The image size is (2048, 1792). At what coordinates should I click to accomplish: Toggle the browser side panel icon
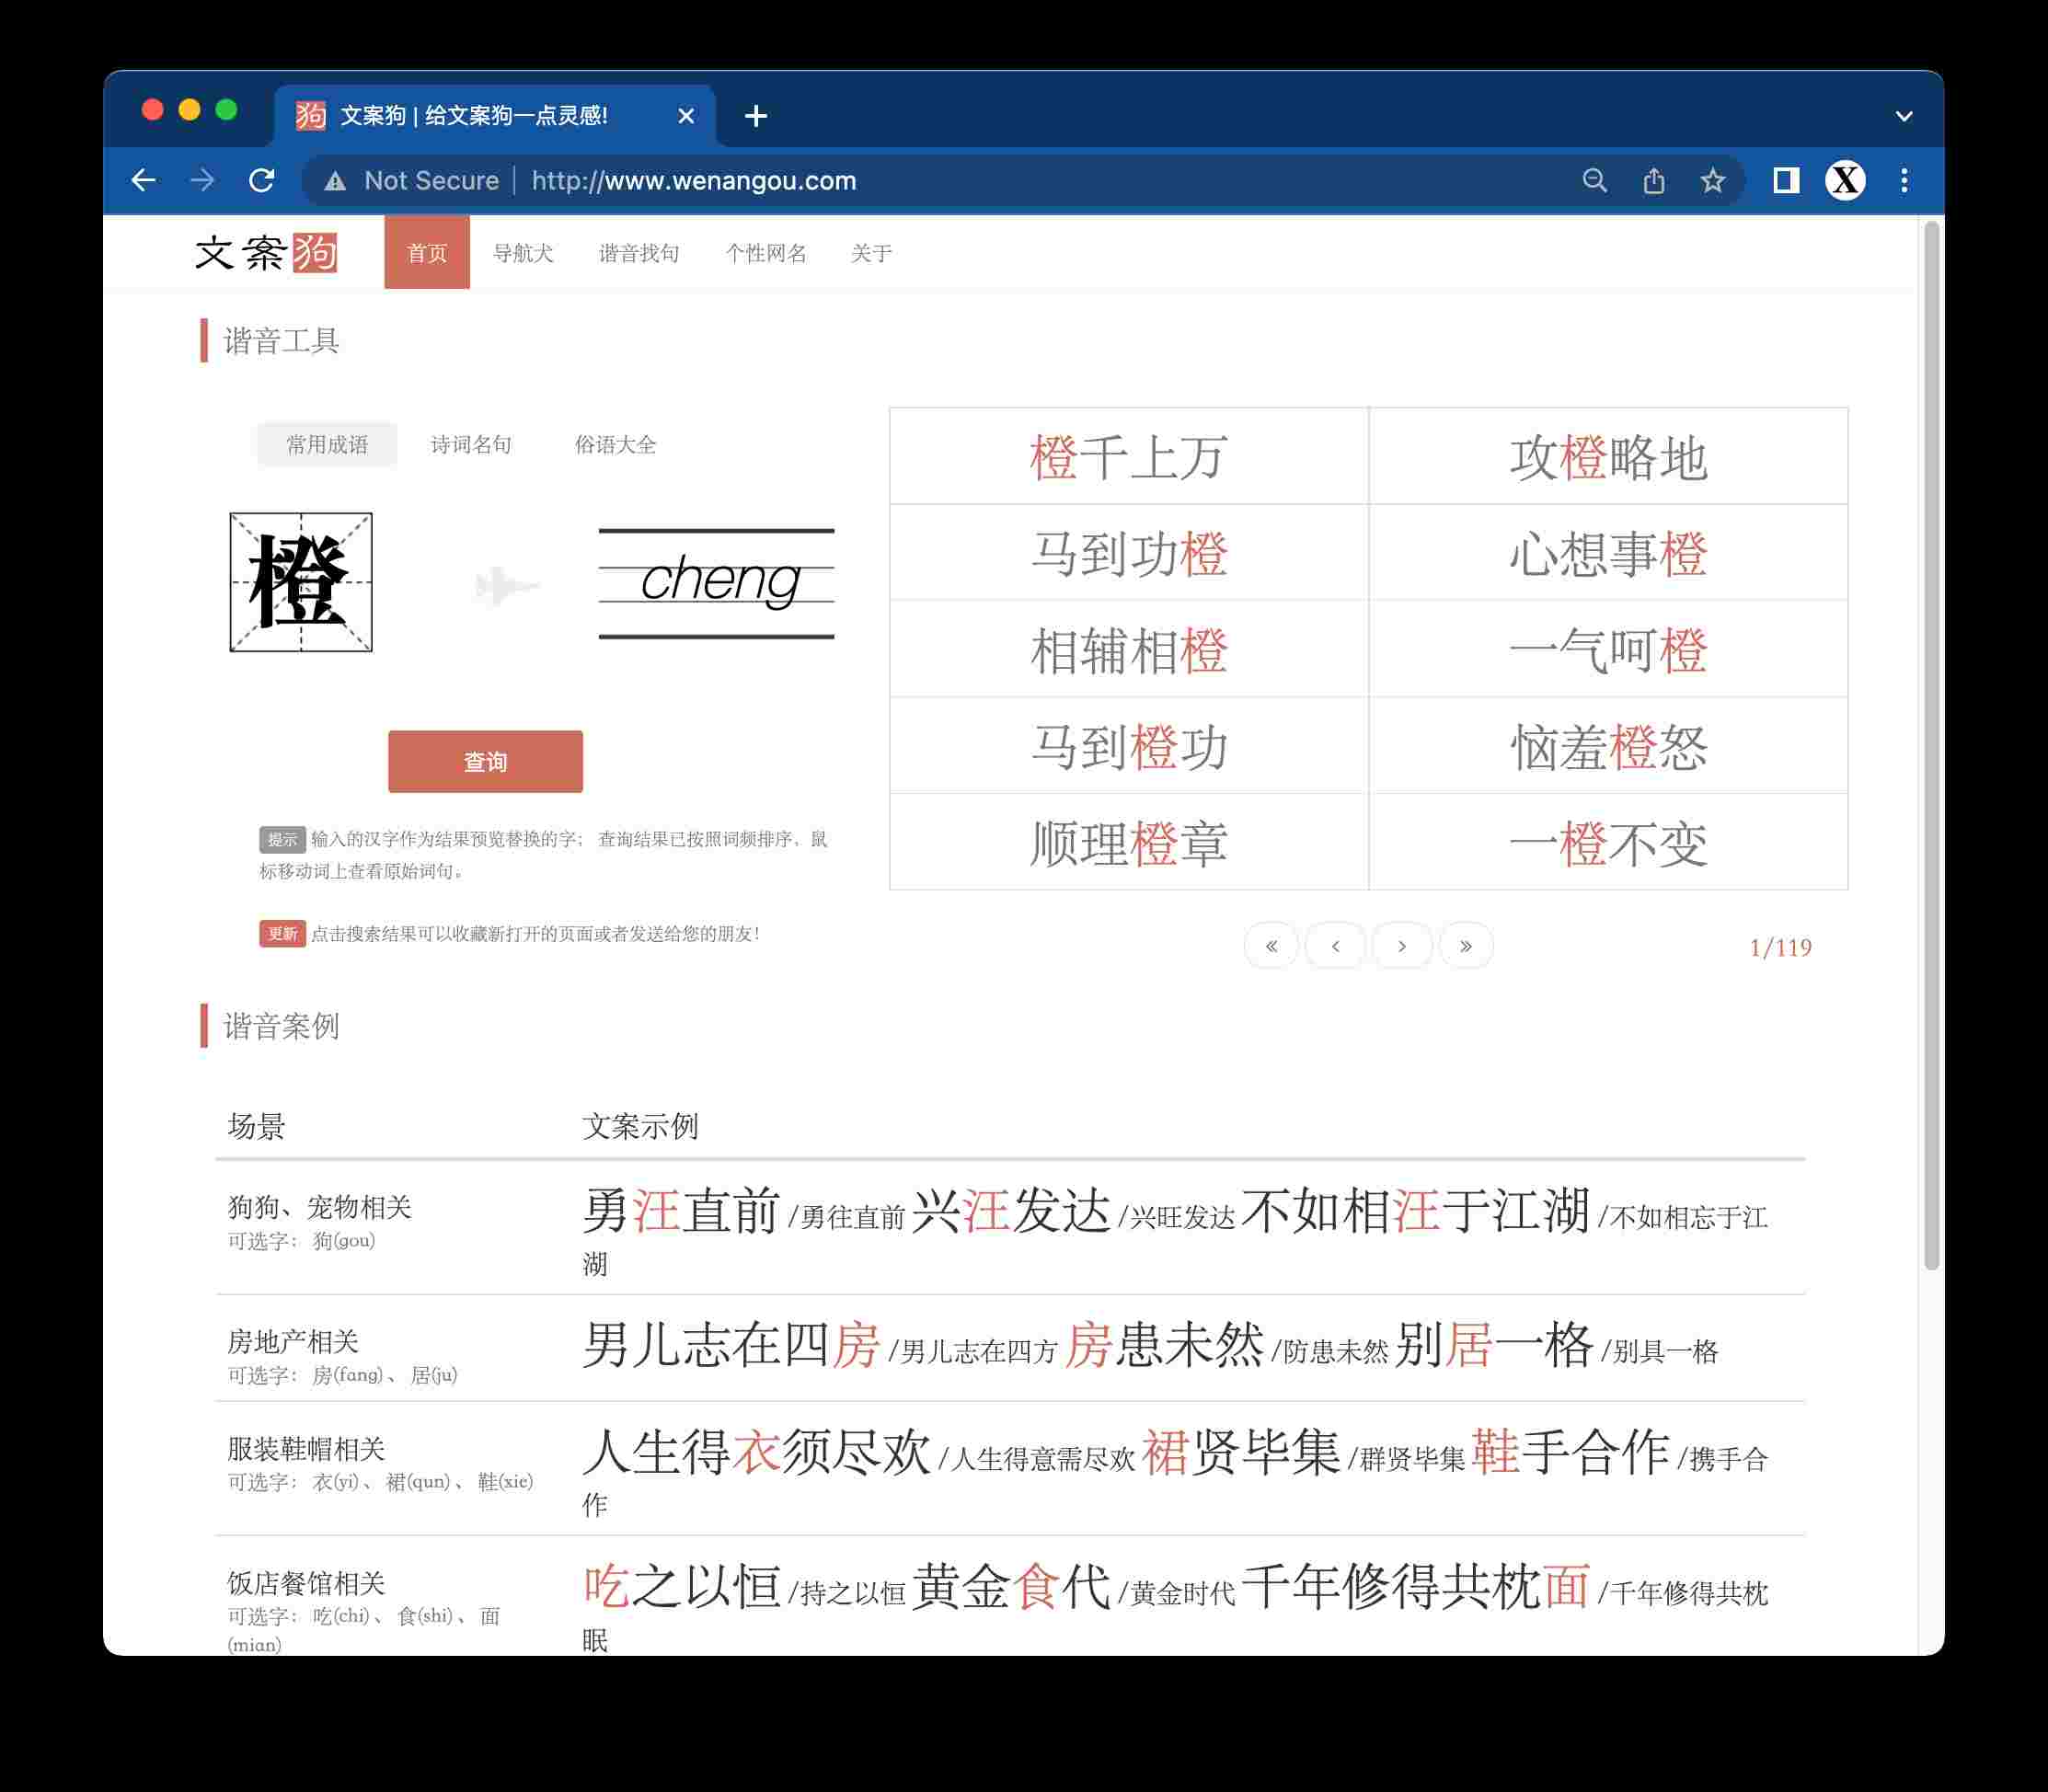pos(1786,180)
